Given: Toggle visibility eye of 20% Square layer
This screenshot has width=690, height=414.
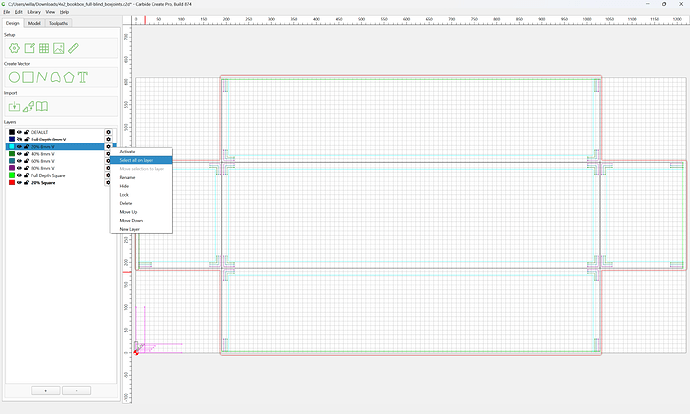Looking at the screenshot, I should coord(19,183).
